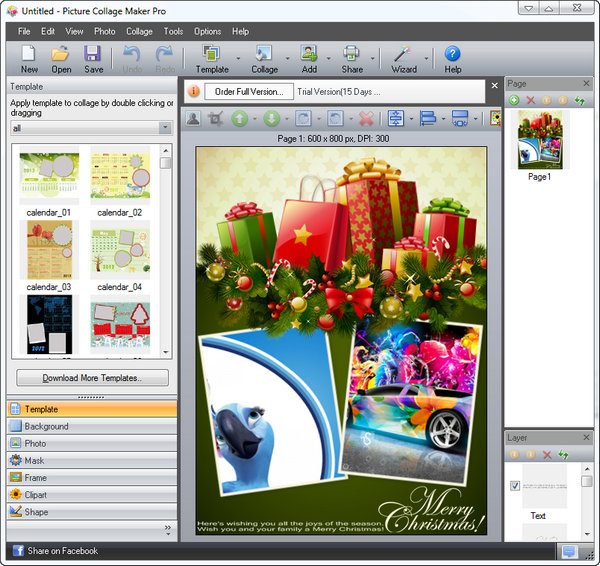This screenshot has height=566, width=600.
Task: Expand the Add button dropdown arrow
Action: pyautogui.click(x=329, y=59)
